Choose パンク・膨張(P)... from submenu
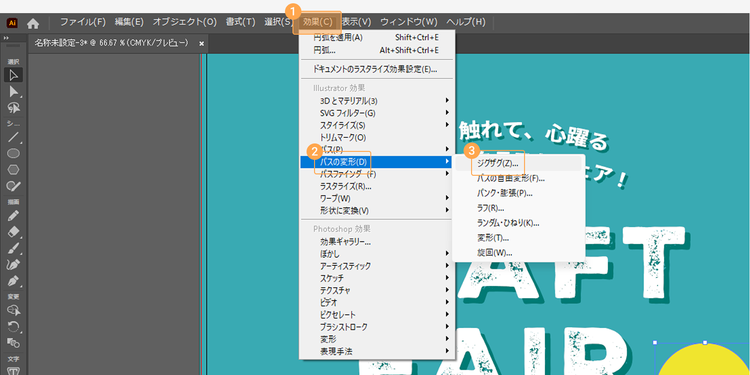 click(518, 193)
